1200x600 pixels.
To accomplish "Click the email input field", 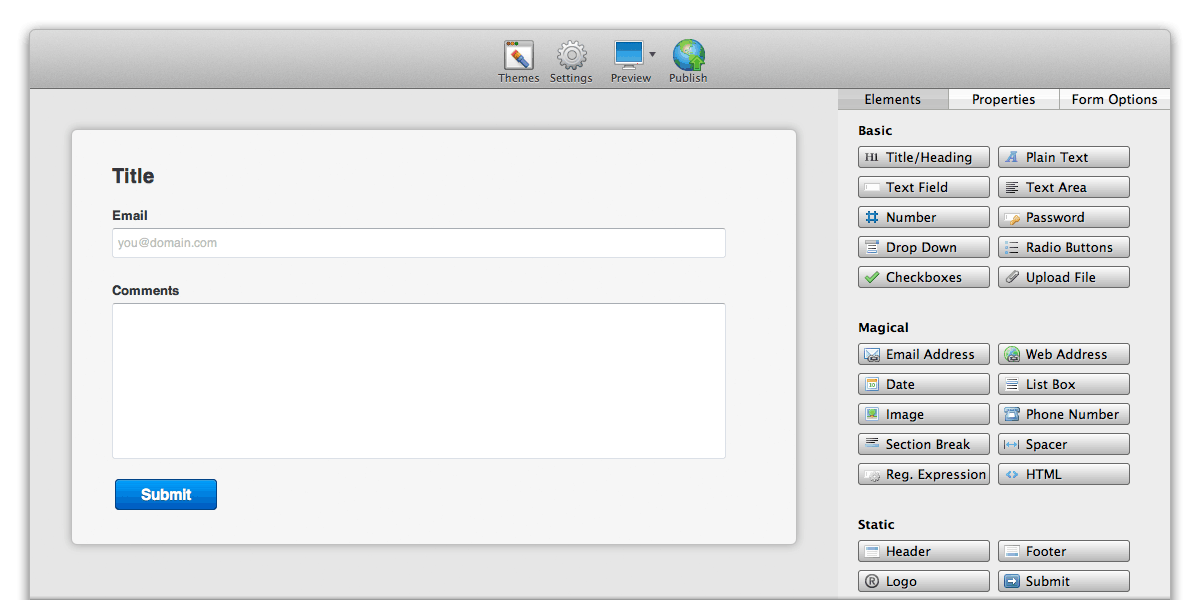I will point(418,242).
